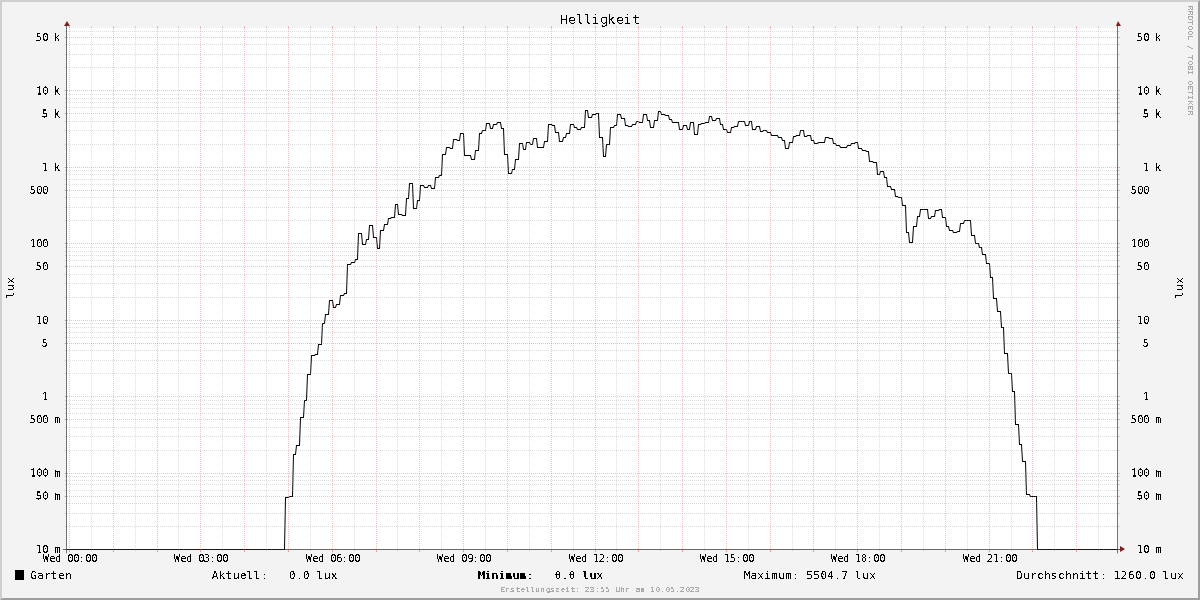Click the 10 m label on right axis
Screen dimensions: 1200x600
pos(1149,549)
